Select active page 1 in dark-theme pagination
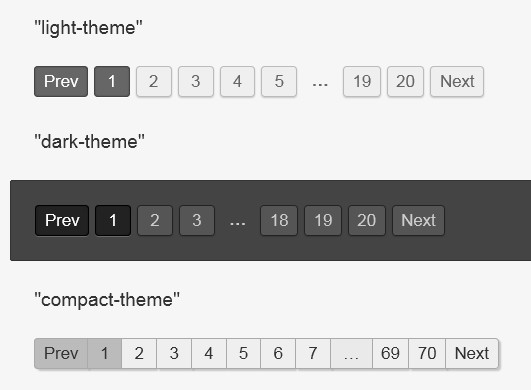 (113, 220)
